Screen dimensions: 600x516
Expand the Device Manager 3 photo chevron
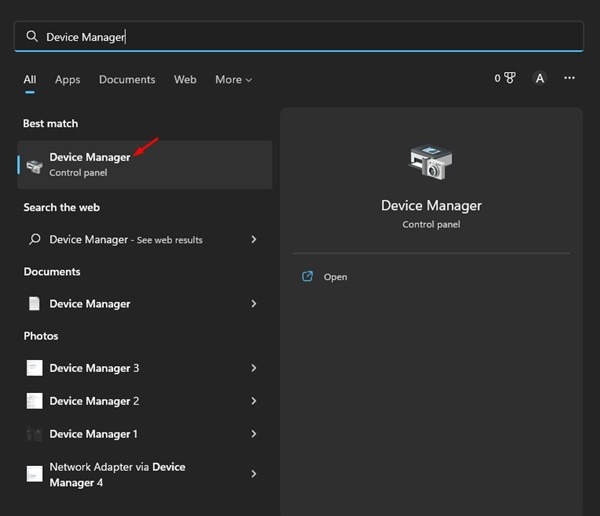pyautogui.click(x=254, y=368)
